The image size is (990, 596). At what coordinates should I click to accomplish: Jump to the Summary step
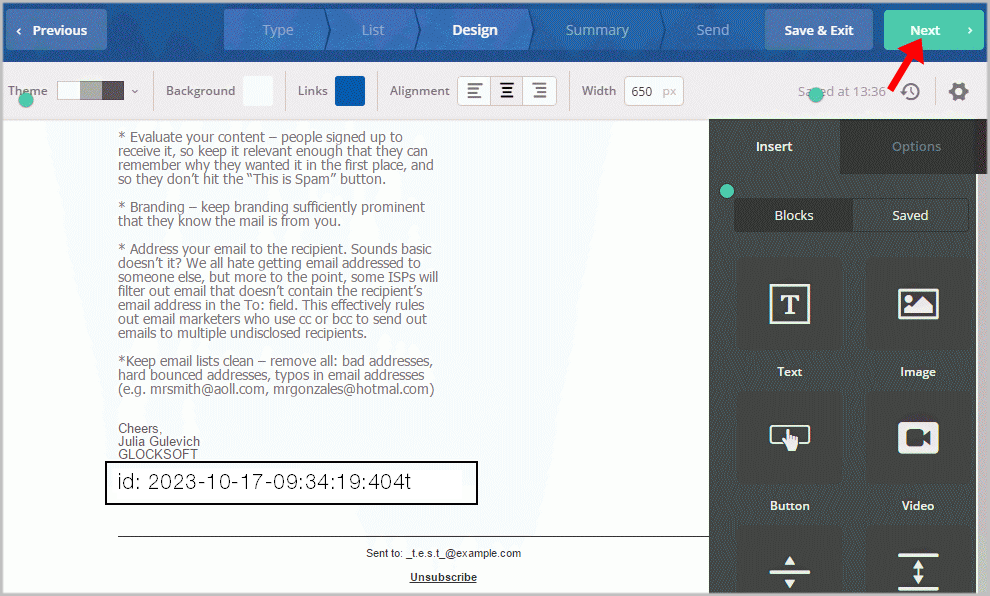coord(597,30)
